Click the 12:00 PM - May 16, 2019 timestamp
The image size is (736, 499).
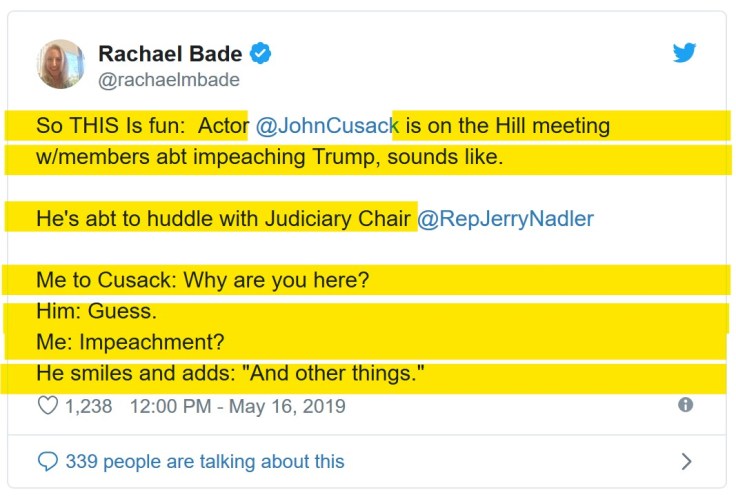tap(237, 406)
